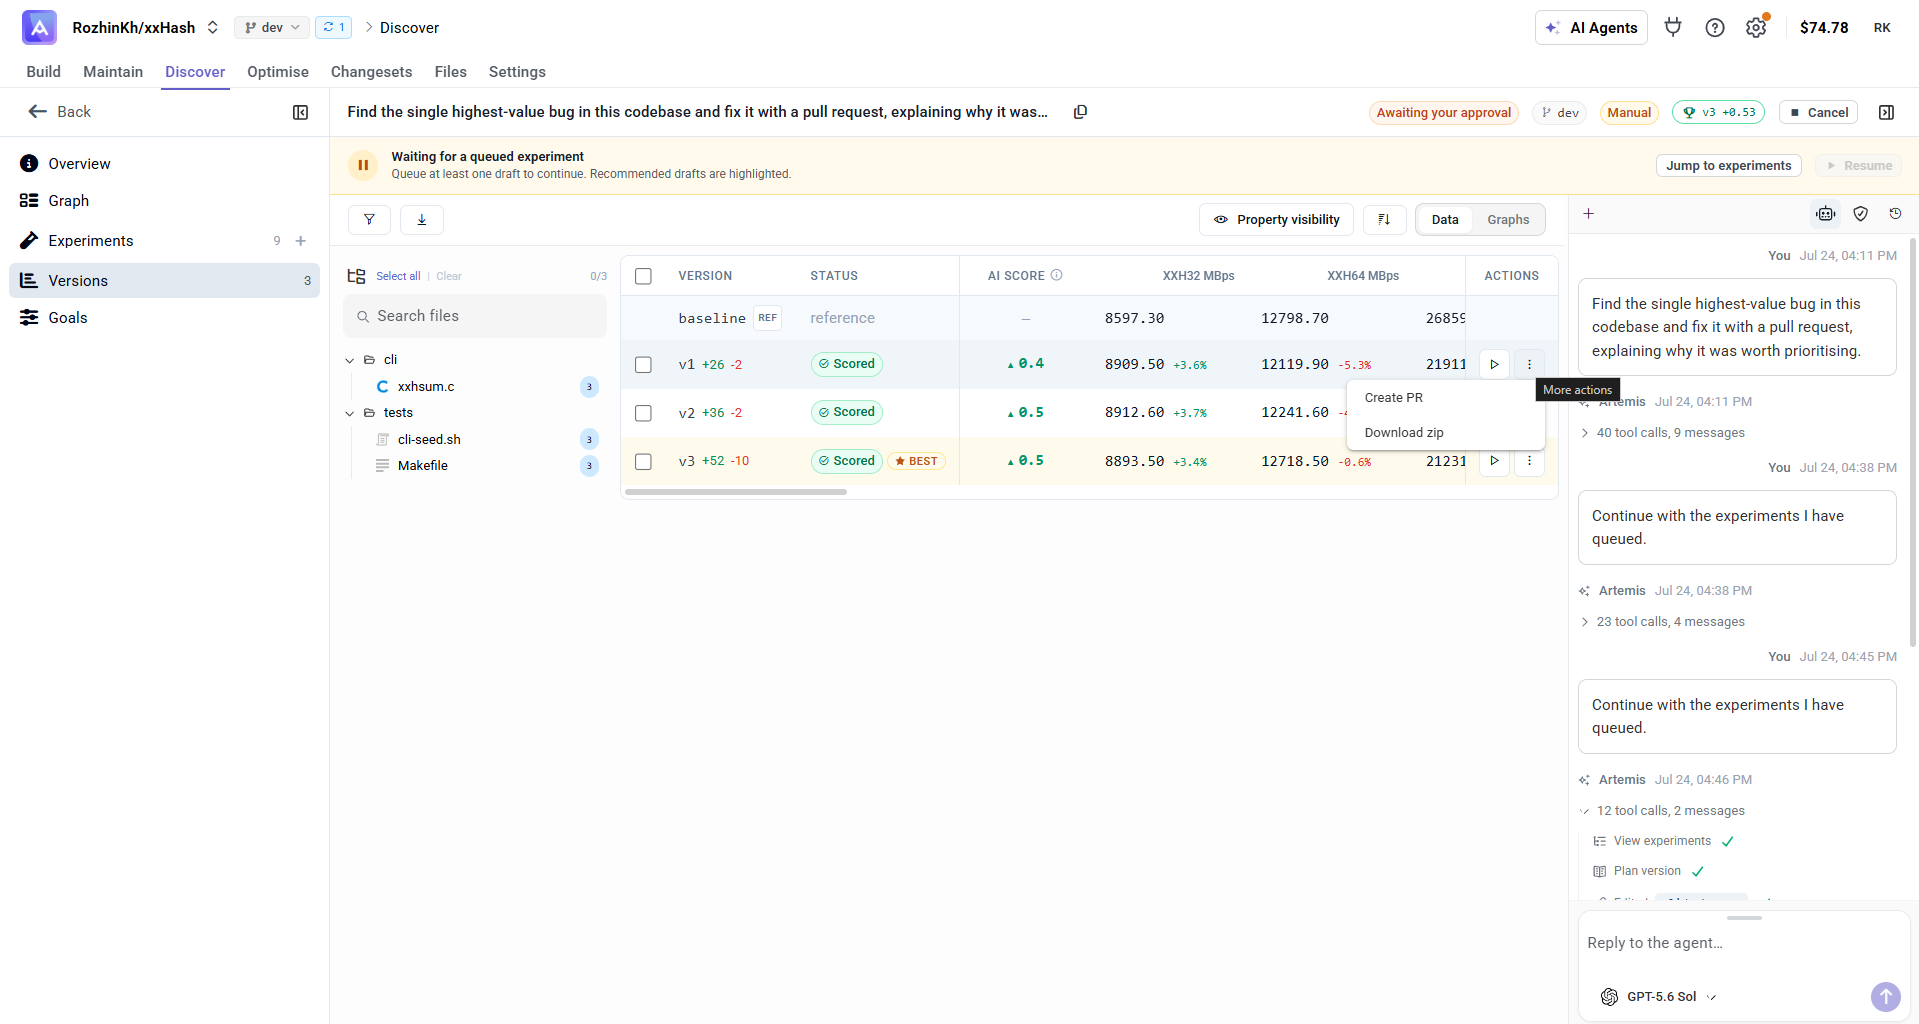The width and height of the screenshot is (1919, 1024).
Task: Collapse the tests folder in the file tree
Action: (350, 413)
